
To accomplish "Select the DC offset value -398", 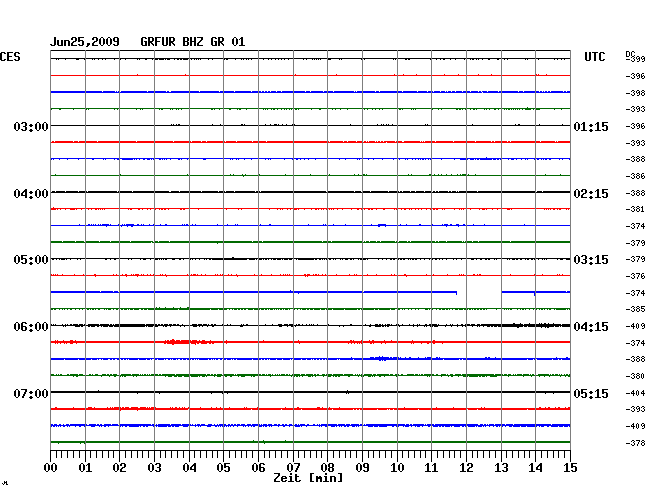I will tap(635, 93).
